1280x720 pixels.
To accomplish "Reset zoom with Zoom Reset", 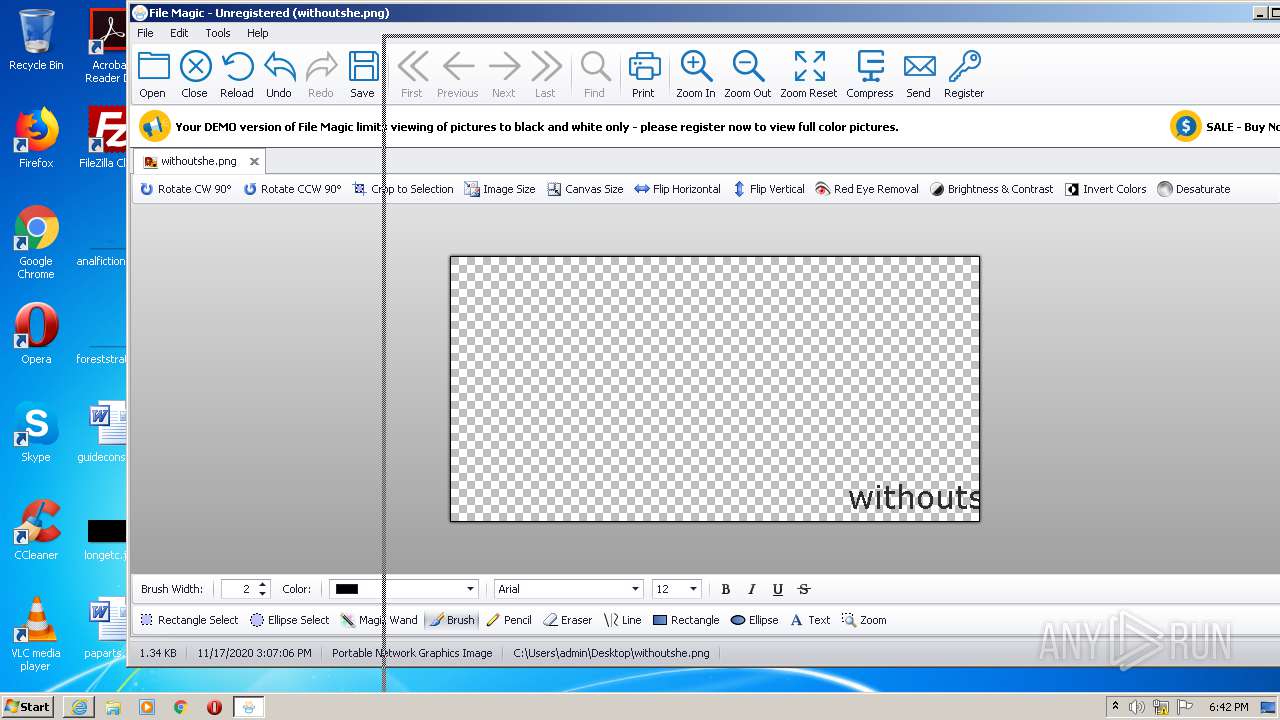I will click(809, 75).
